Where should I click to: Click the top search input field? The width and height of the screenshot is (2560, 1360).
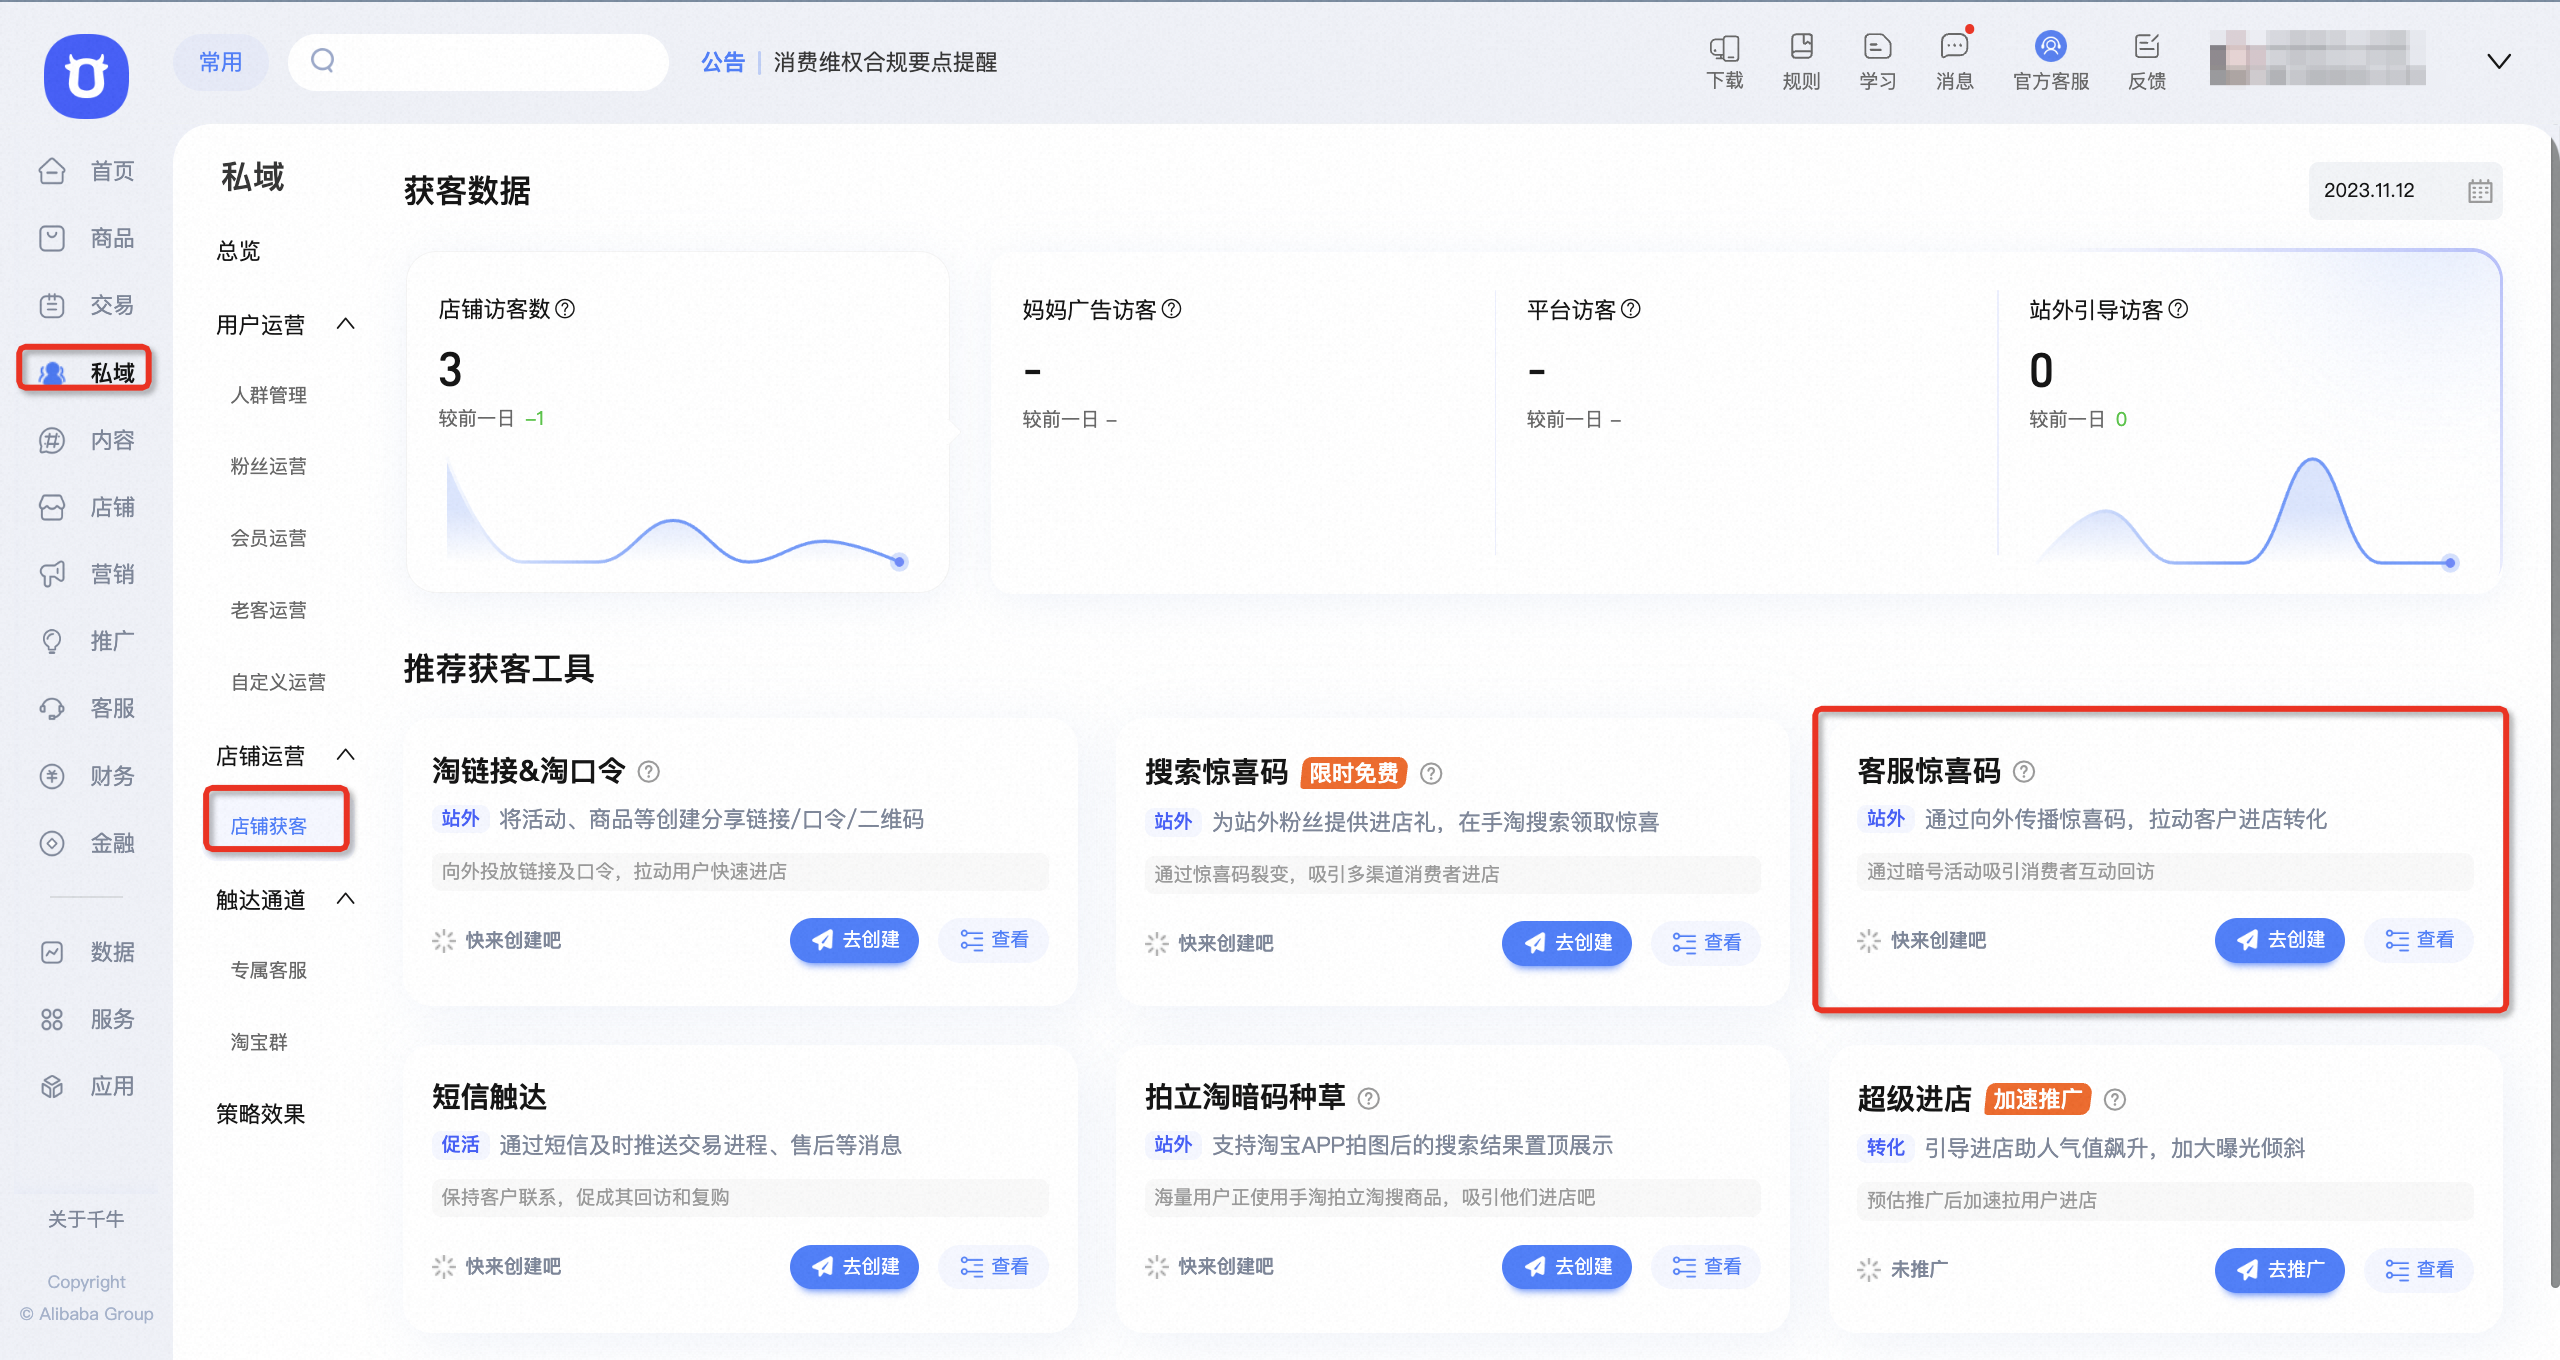(478, 62)
